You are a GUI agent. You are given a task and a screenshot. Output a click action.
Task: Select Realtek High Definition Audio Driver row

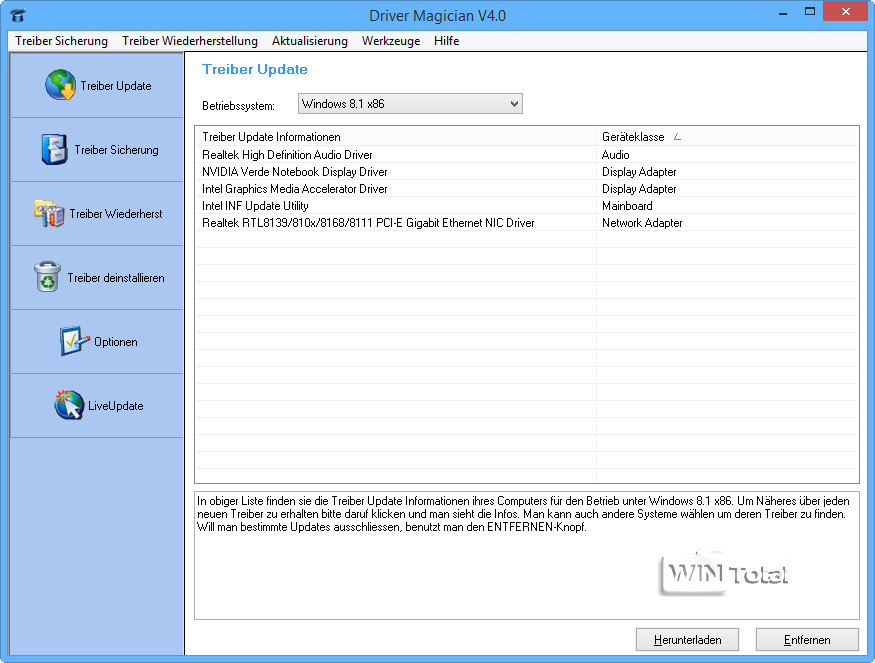pyautogui.click(x=527, y=155)
